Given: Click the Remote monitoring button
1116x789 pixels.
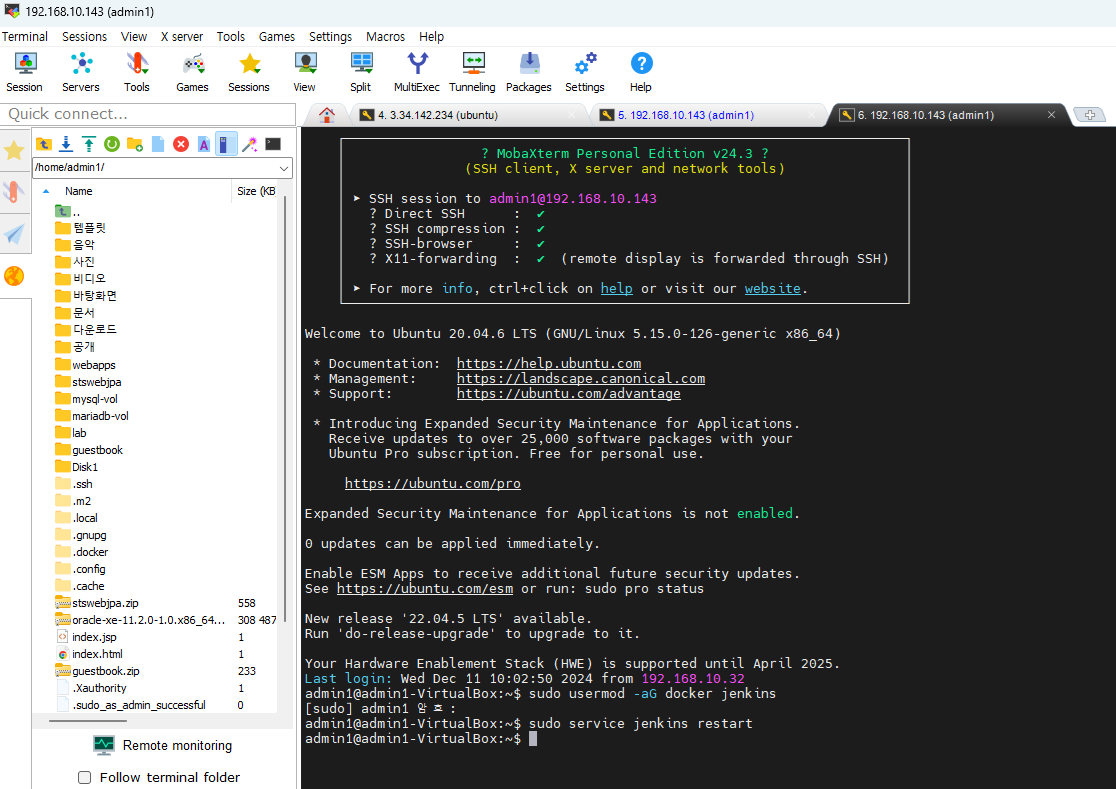Looking at the screenshot, I should [163, 745].
